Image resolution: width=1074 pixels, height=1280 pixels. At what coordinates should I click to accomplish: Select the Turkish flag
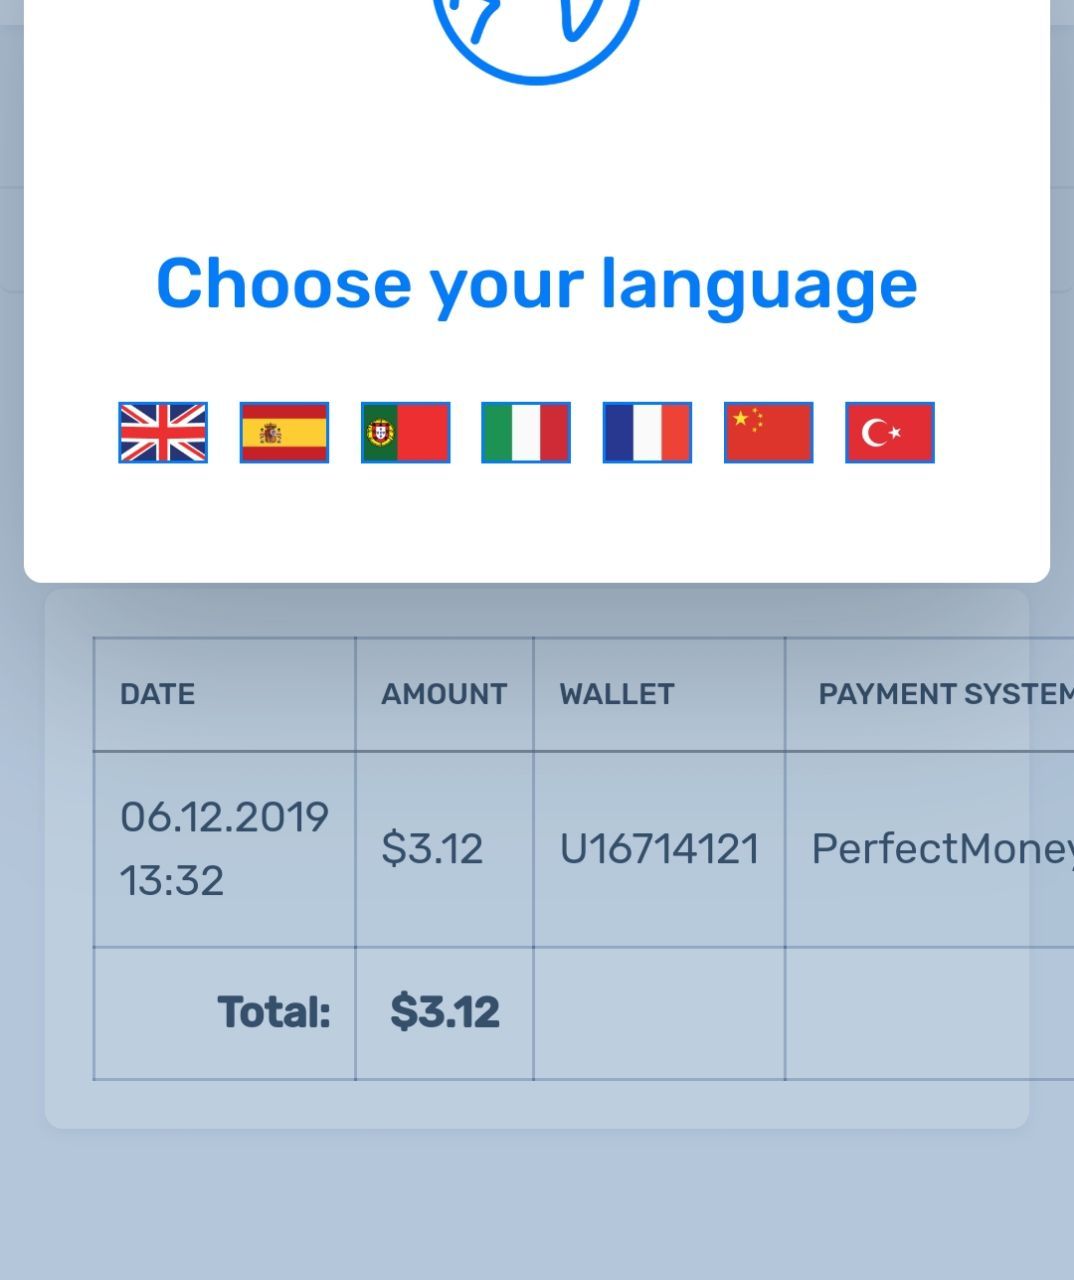click(889, 433)
